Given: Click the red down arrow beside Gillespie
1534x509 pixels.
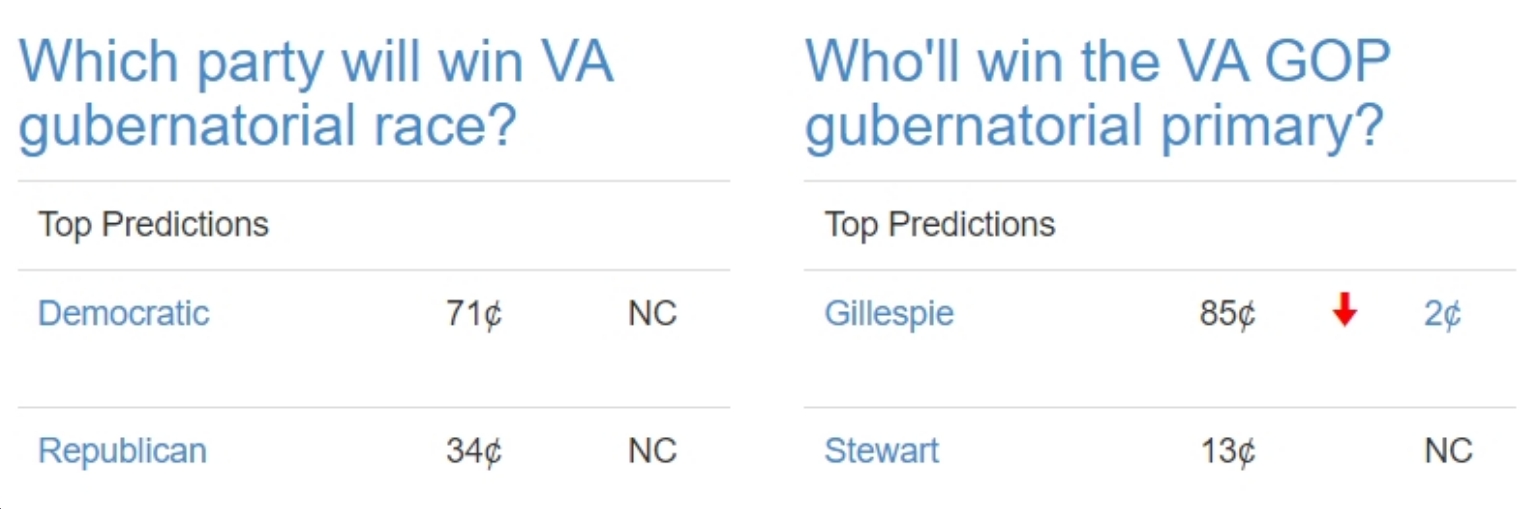Looking at the screenshot, I should click(x=1345, y=312).
